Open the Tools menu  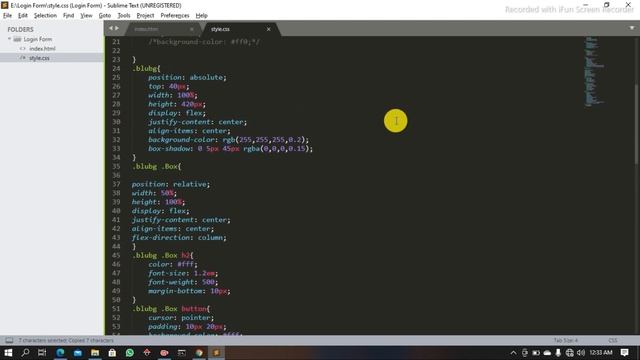124,16
